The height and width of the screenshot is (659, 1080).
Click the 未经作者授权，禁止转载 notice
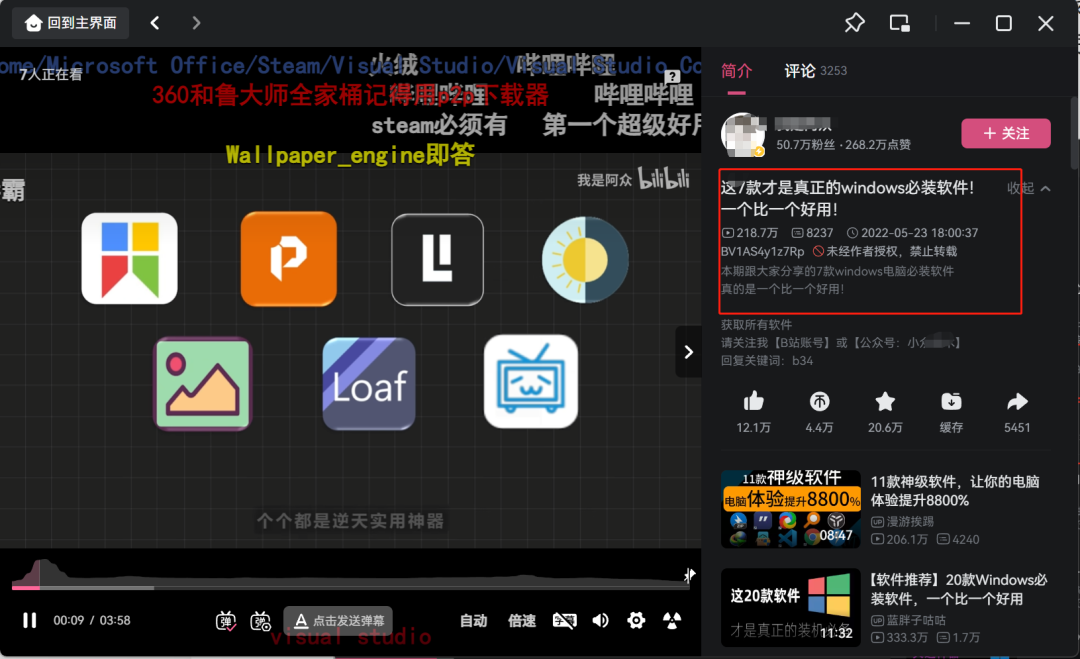[885, 252]
